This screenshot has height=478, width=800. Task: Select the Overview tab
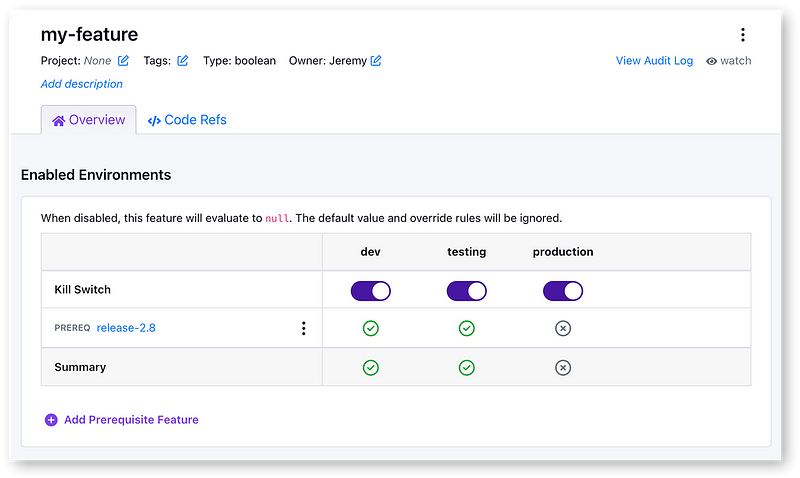(x=89, y=120)
